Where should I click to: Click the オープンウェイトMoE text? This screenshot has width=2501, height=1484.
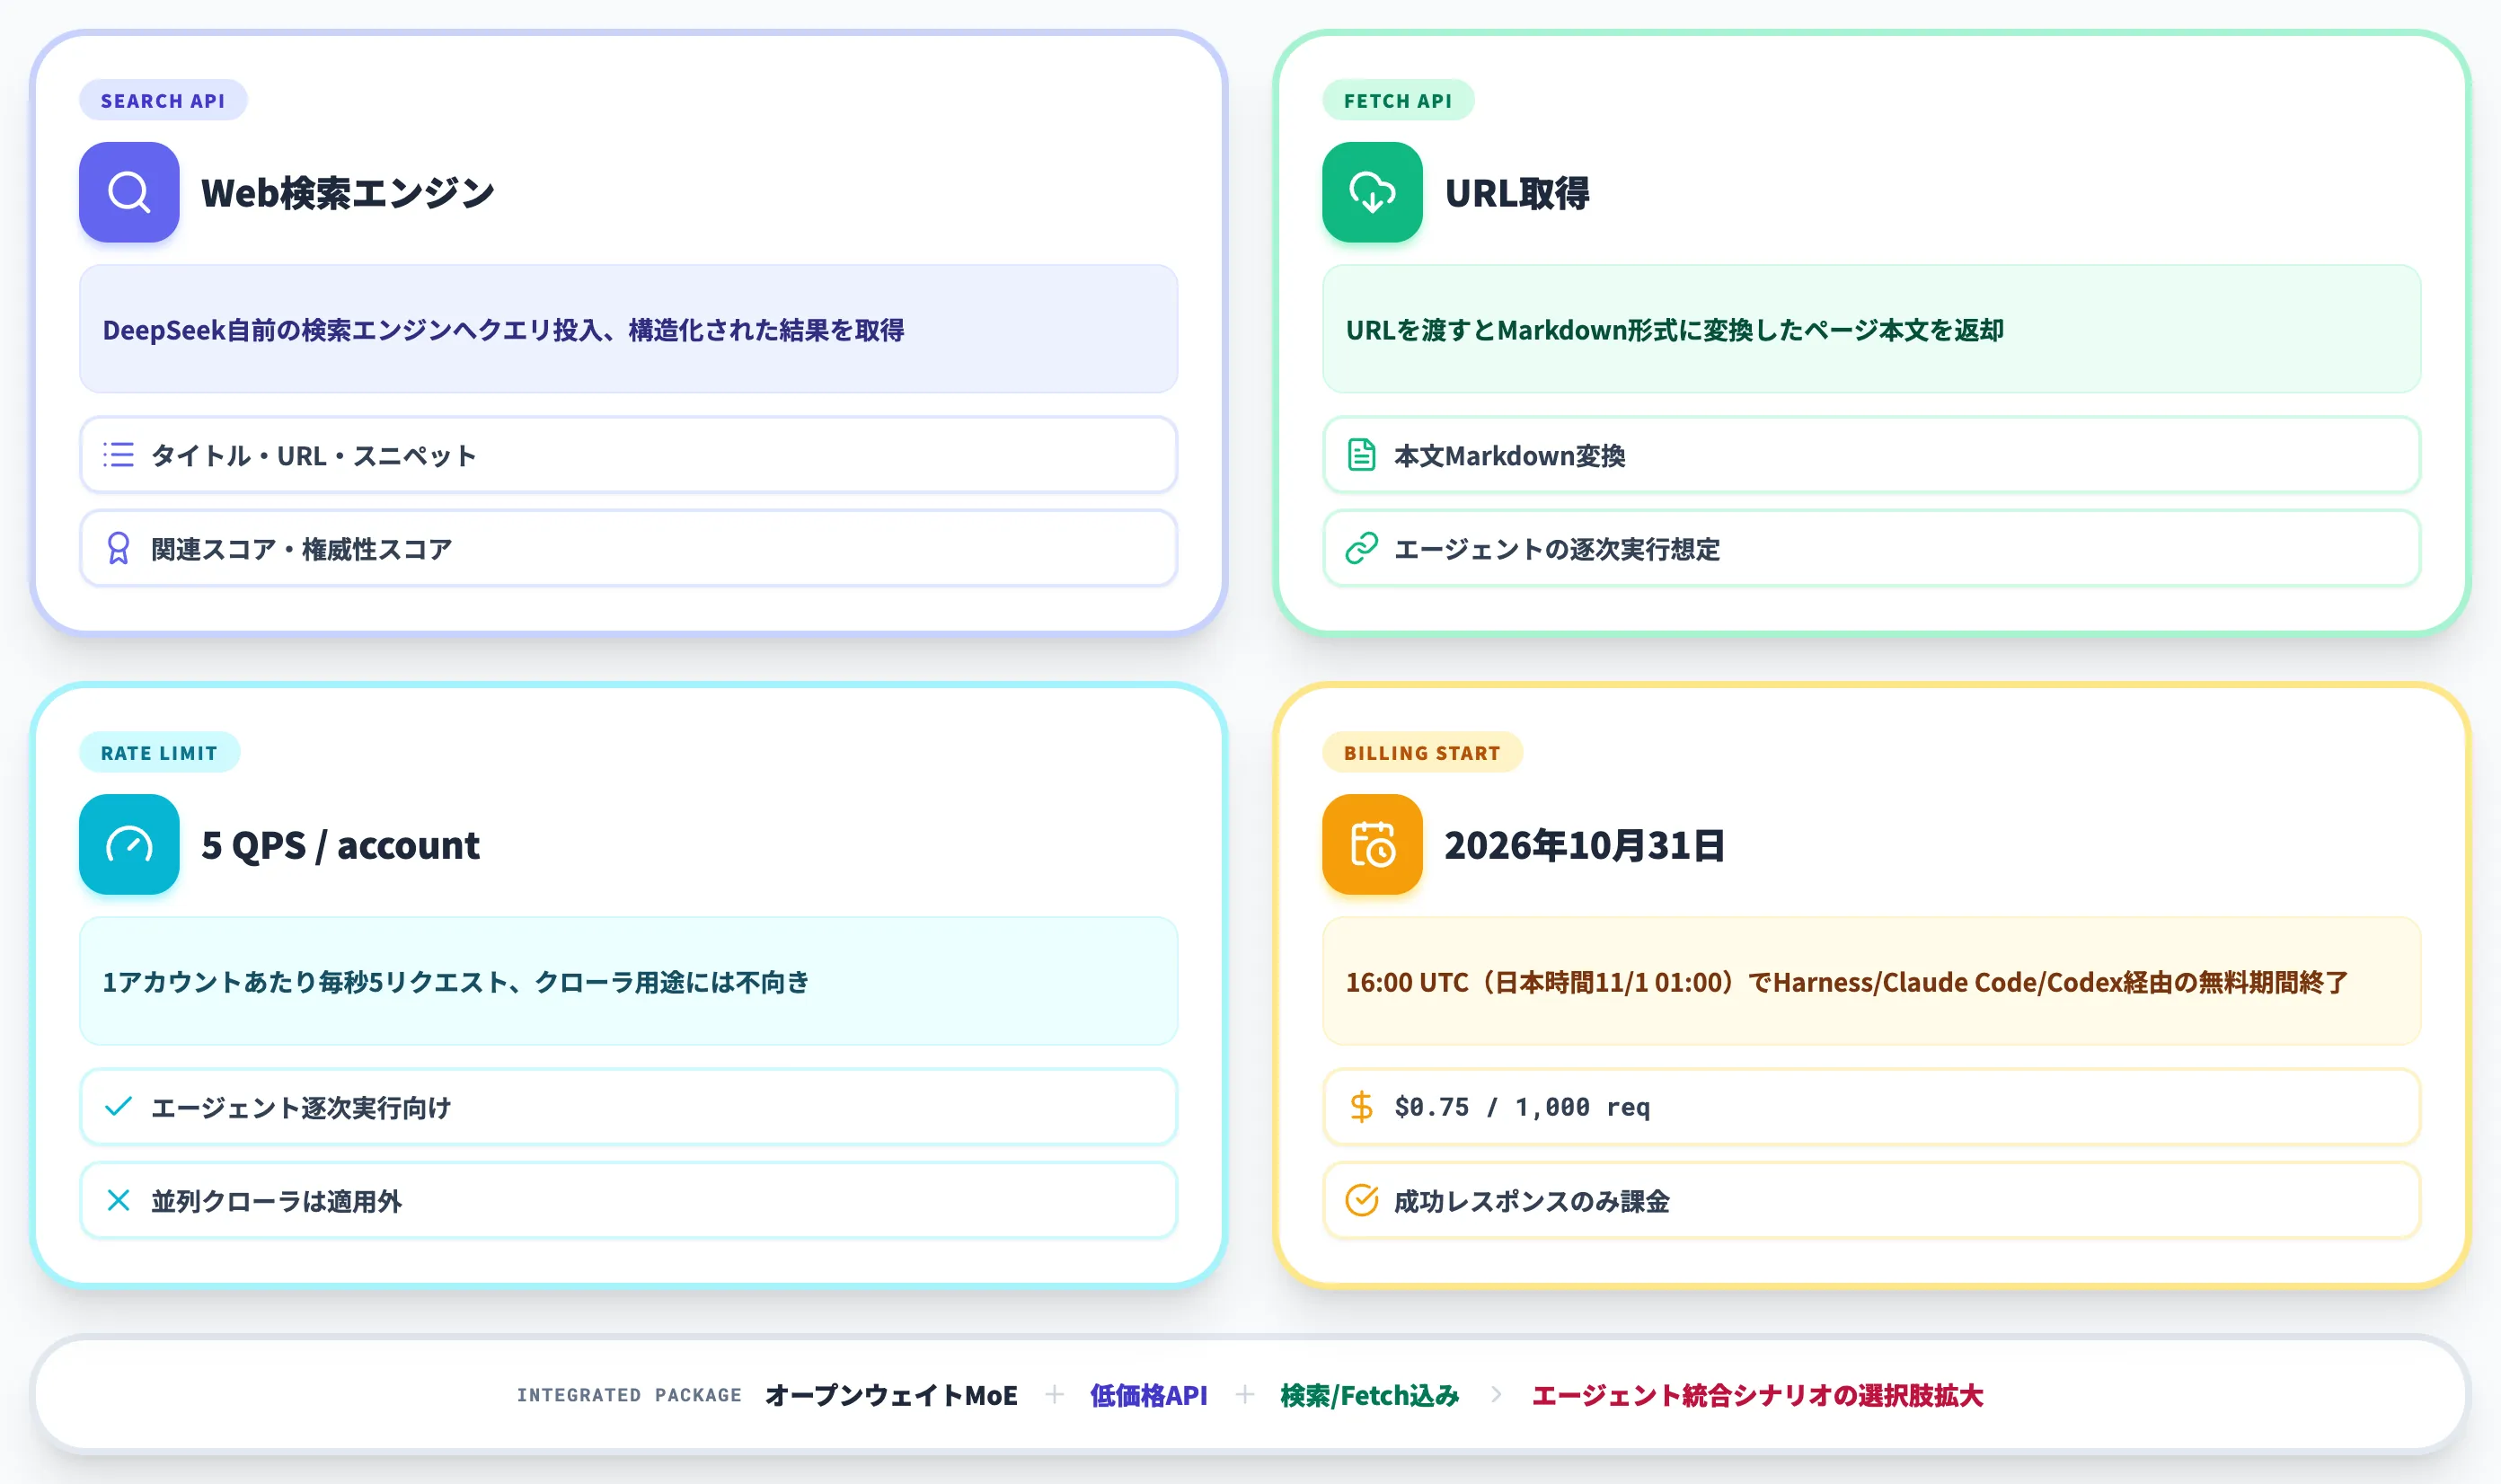(891, 1394)
